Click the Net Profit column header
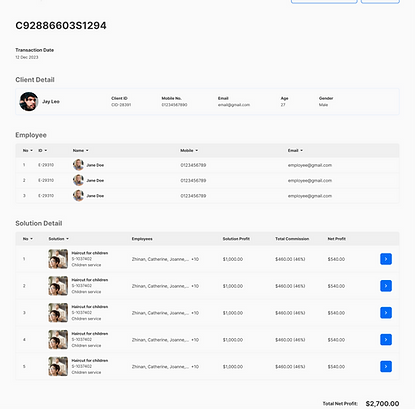Image resolution: width=415 pixels, height=409 pixels. (336, 239)
